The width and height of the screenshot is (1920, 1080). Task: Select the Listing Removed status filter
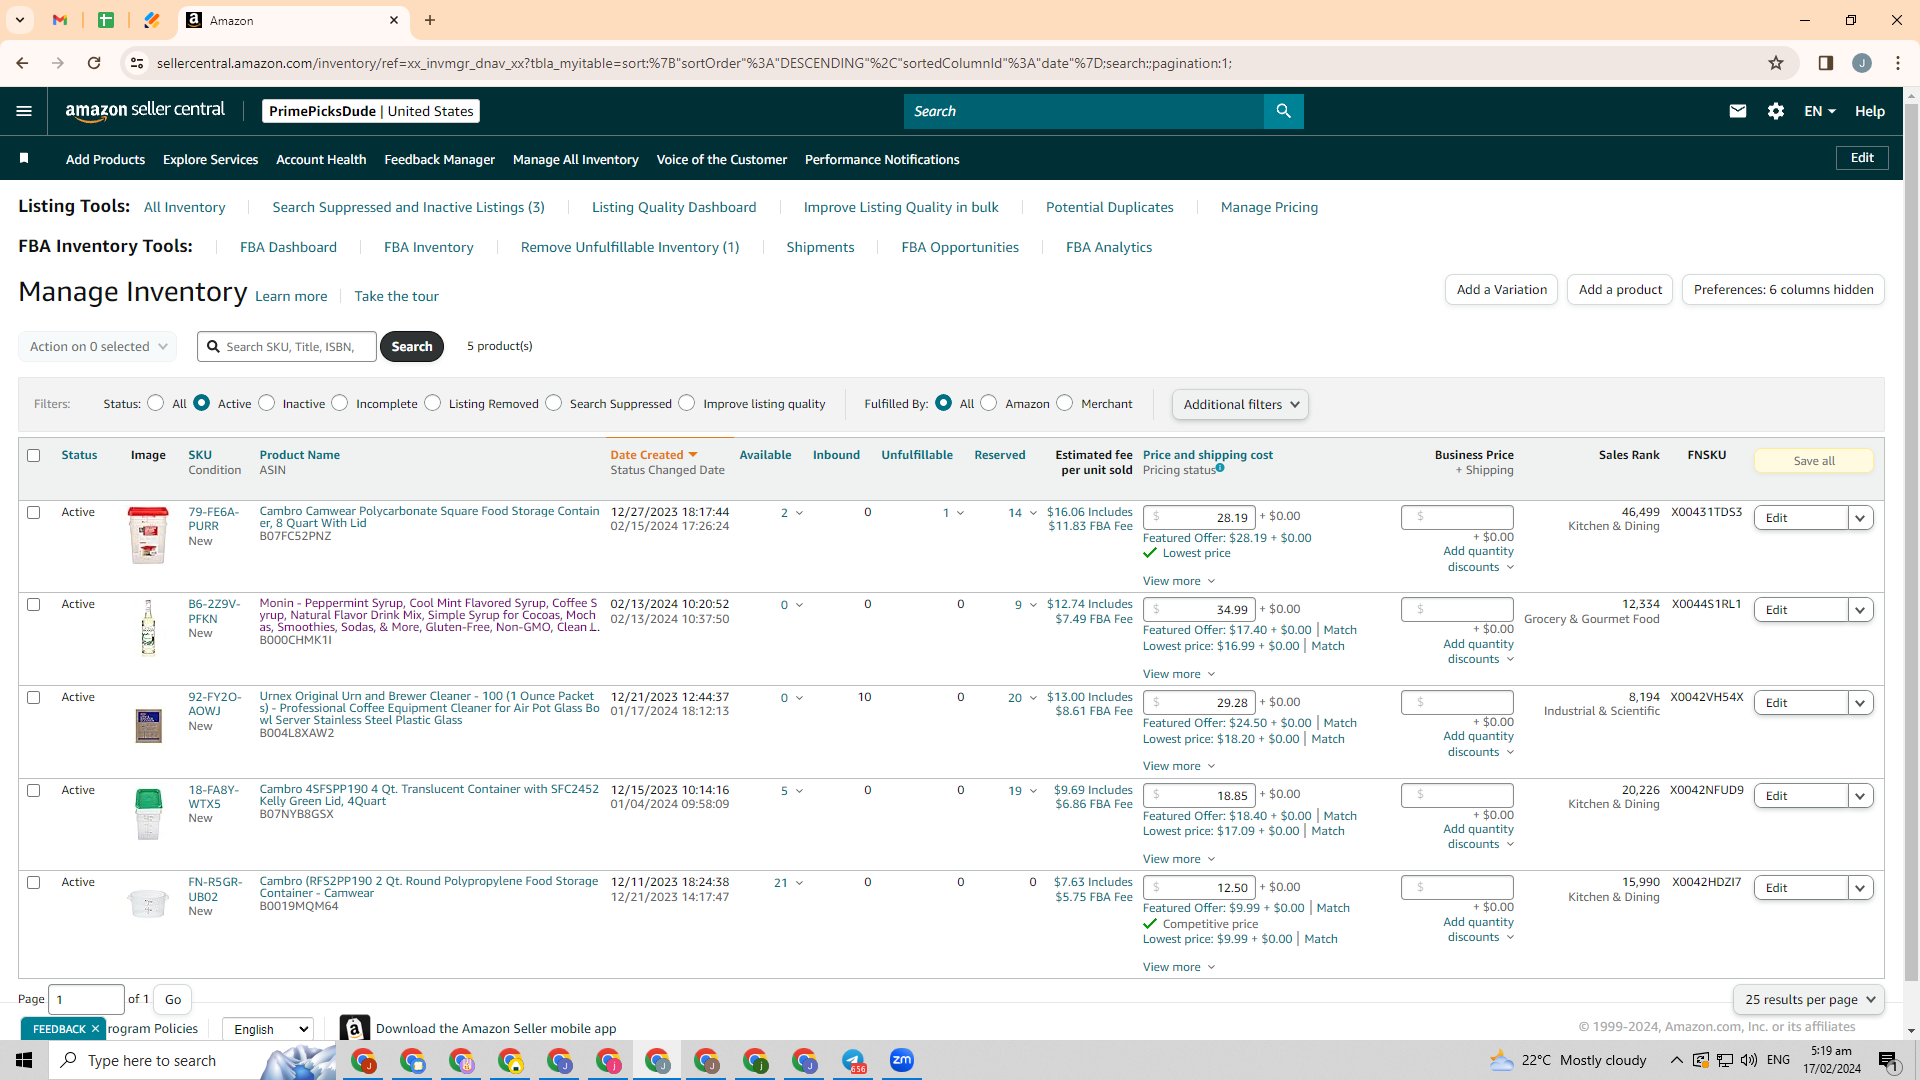tap(433, 403)
